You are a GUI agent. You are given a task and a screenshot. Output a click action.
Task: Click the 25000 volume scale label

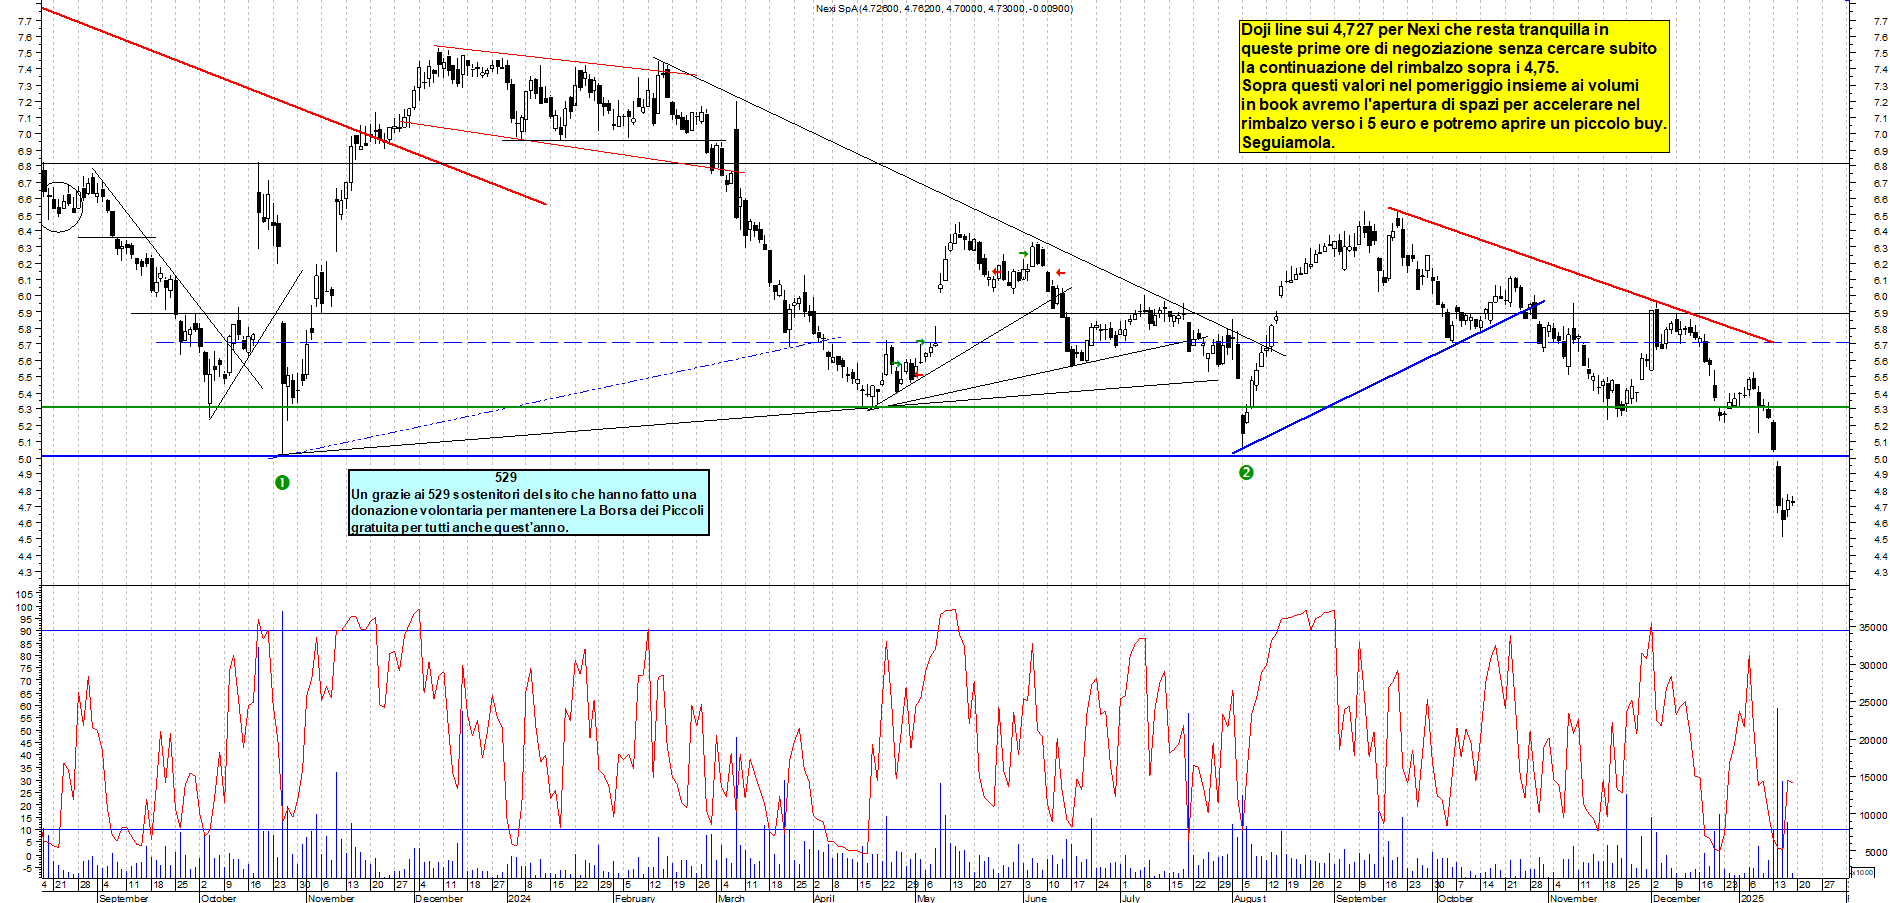pos(1873,703)
